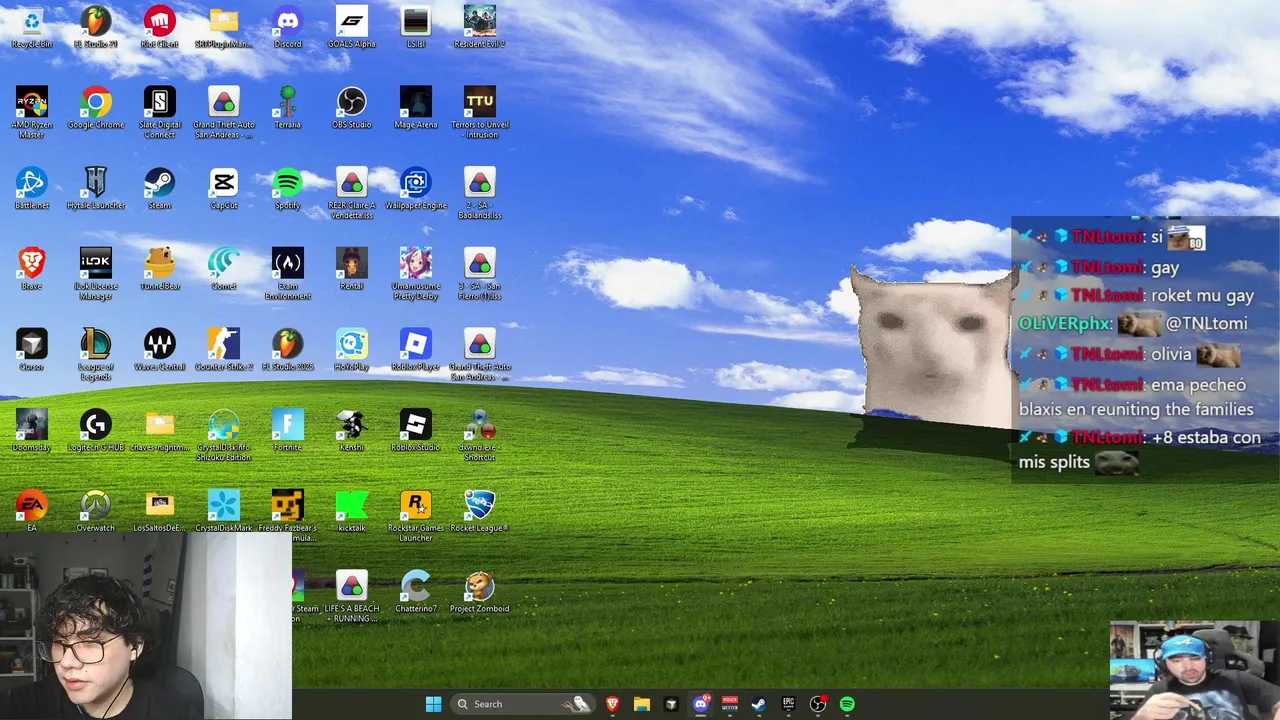Open the GOALS Alpha shortcut
Screen dimensions: 1280x720
pos(352,27)
